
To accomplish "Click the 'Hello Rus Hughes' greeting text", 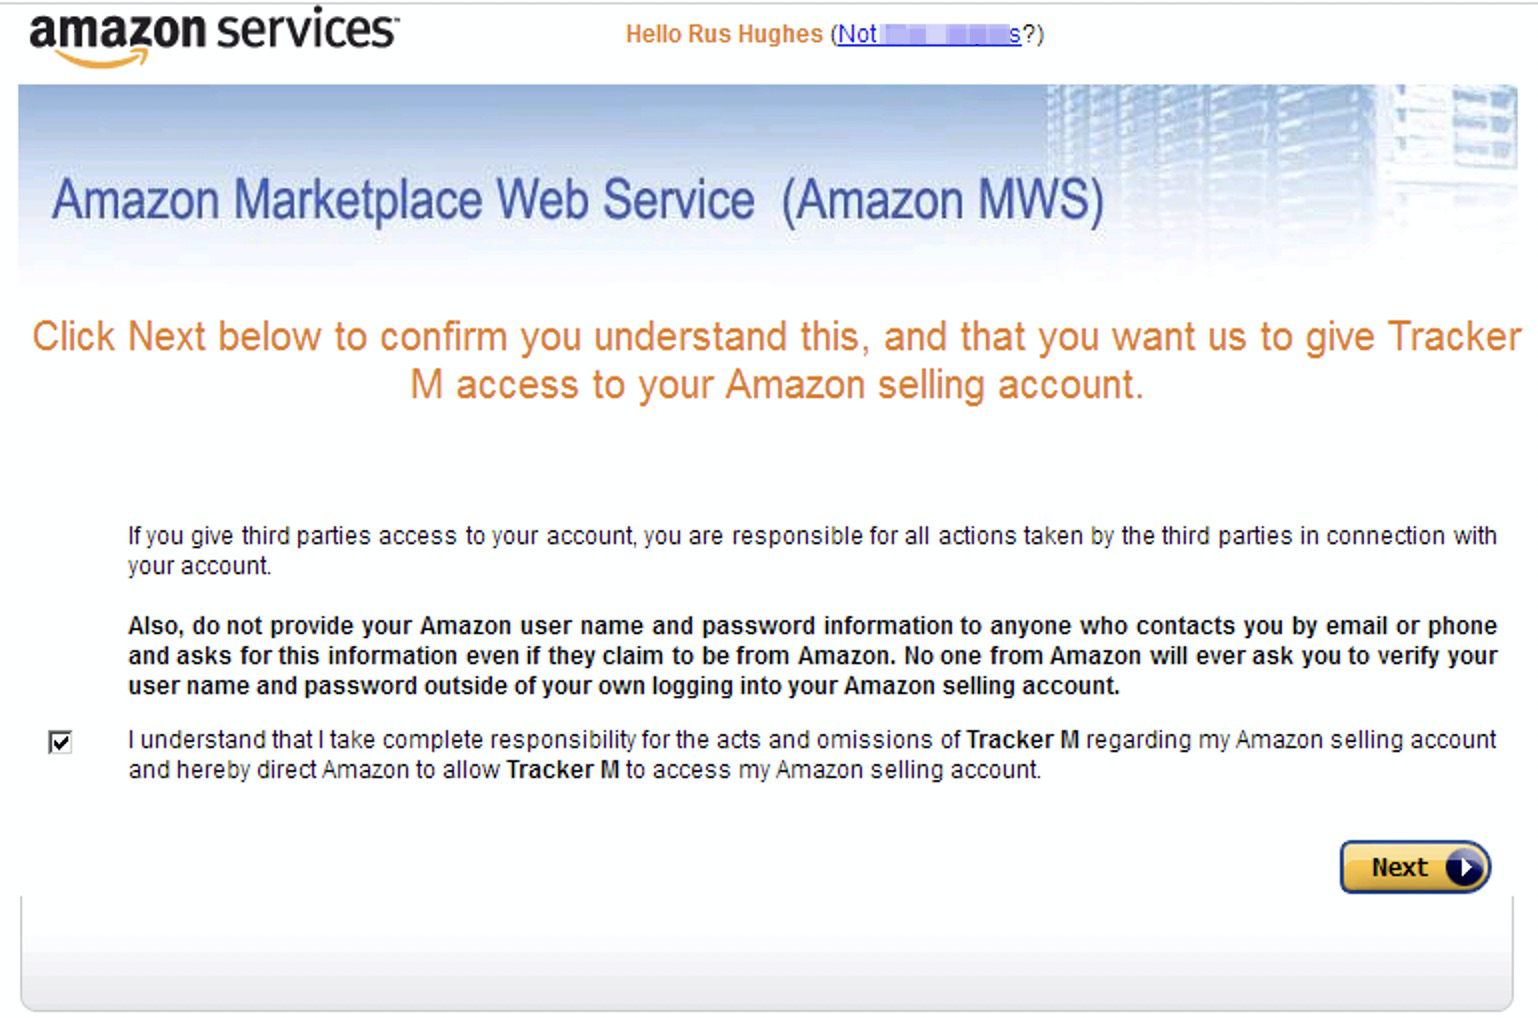I will coord(724,34).
